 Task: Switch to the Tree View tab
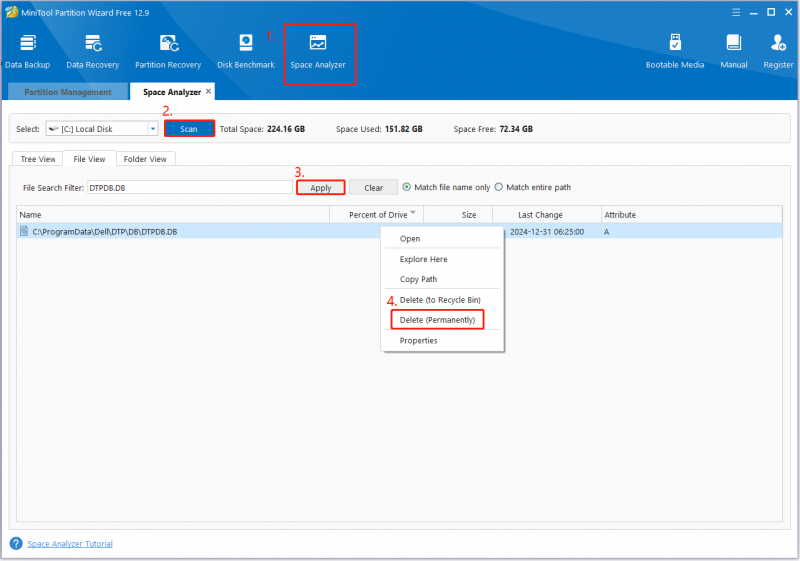tap(38, 159)
